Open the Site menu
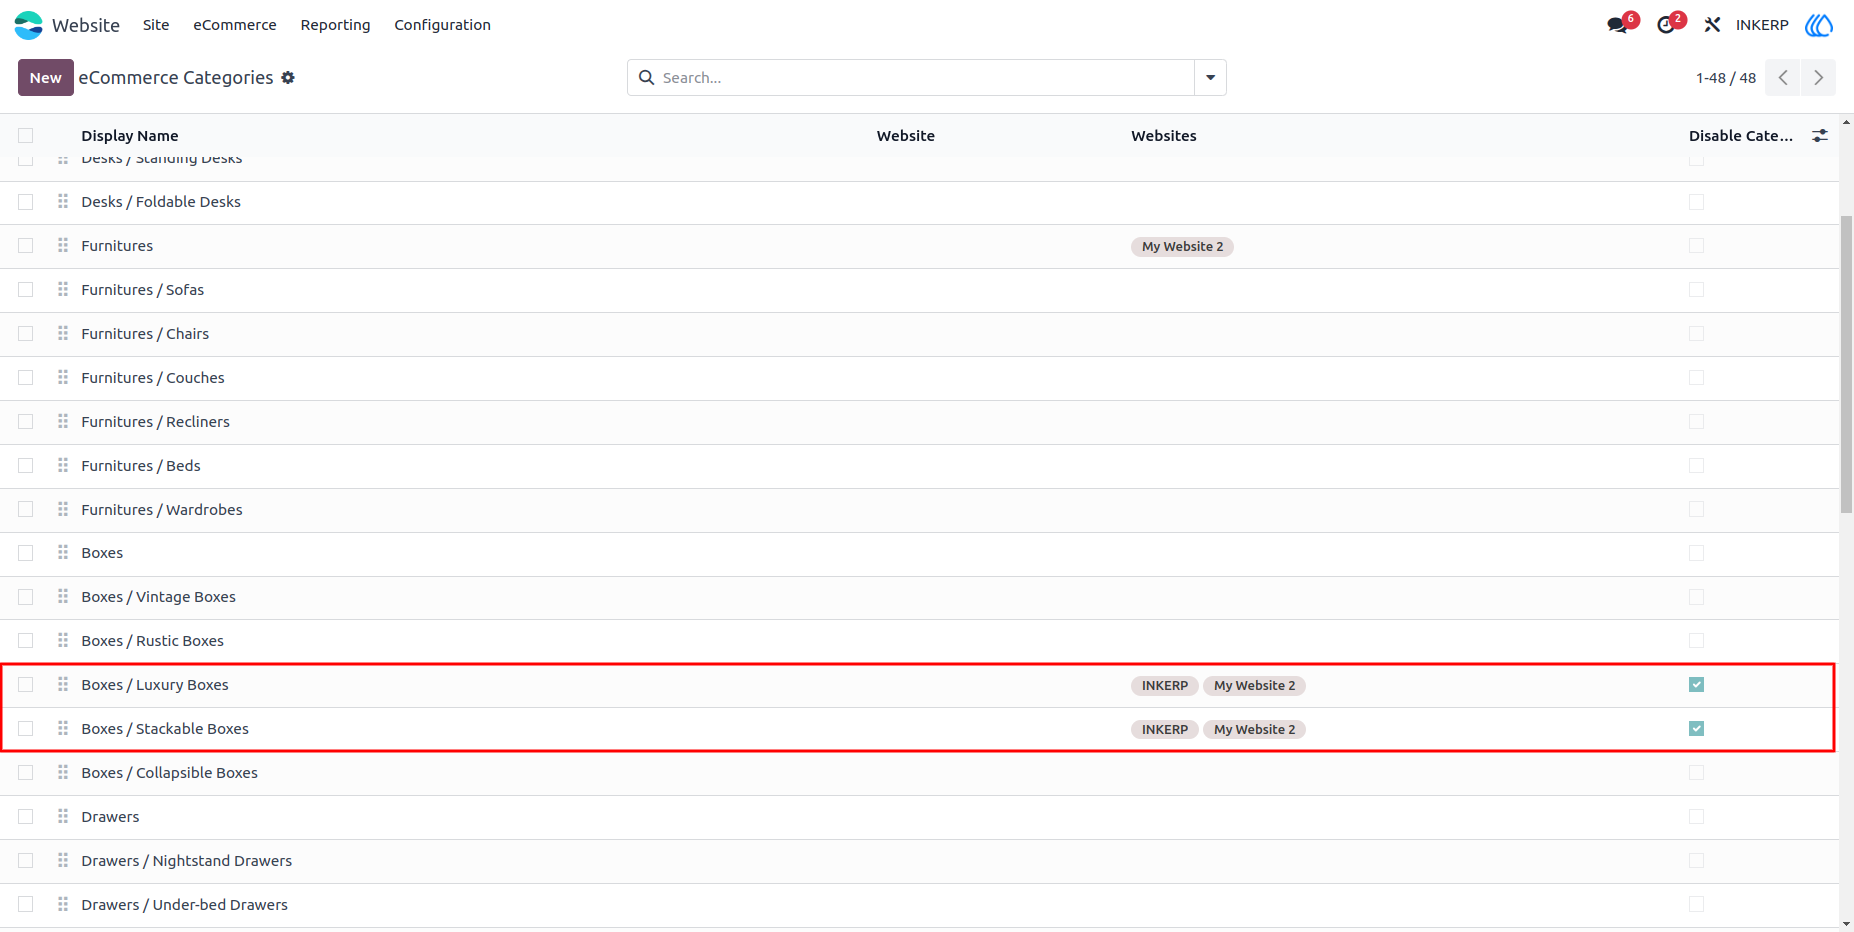This screenshot has height=932, width=1854. [156, 25]
